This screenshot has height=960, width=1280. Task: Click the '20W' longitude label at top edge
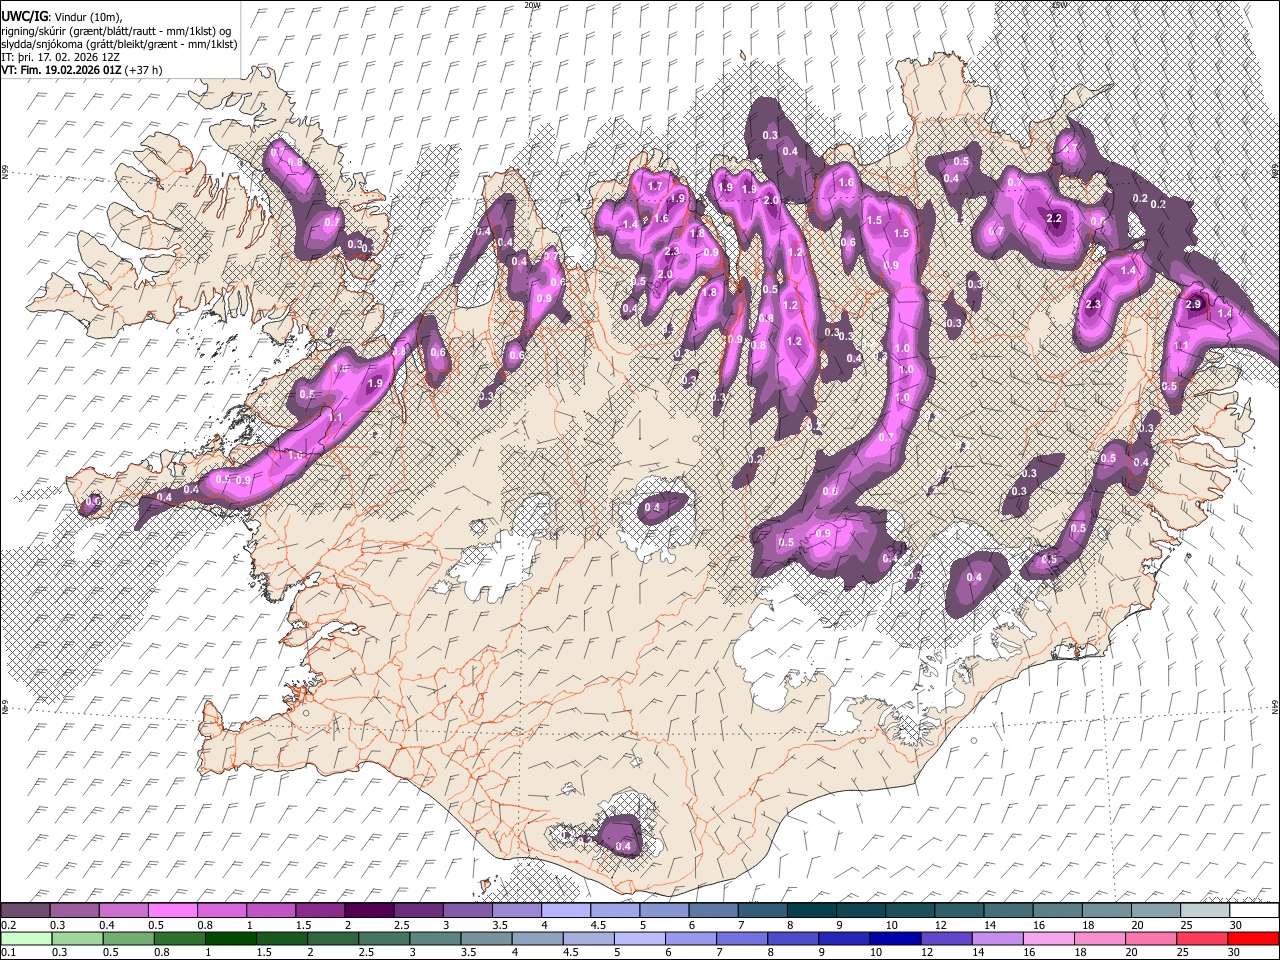[532, 5]
